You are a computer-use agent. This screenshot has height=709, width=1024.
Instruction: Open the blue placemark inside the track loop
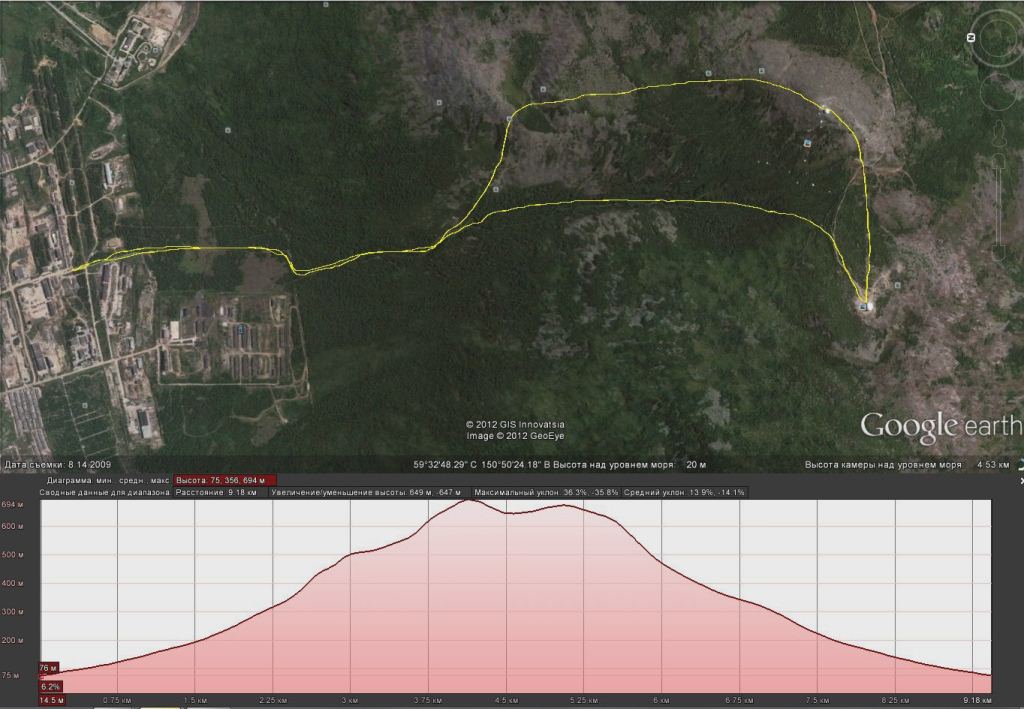point(807,144)
